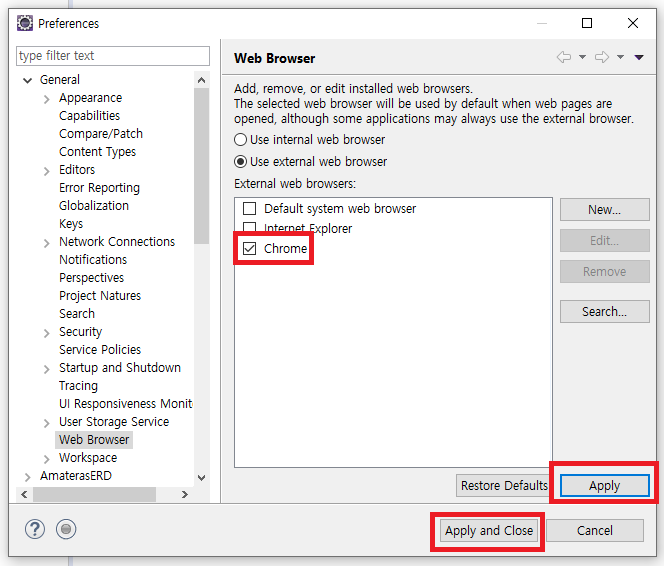The image size is (664, 566).
Task: Select Project Natures in the tree
Action: click(x=100, y=295)
